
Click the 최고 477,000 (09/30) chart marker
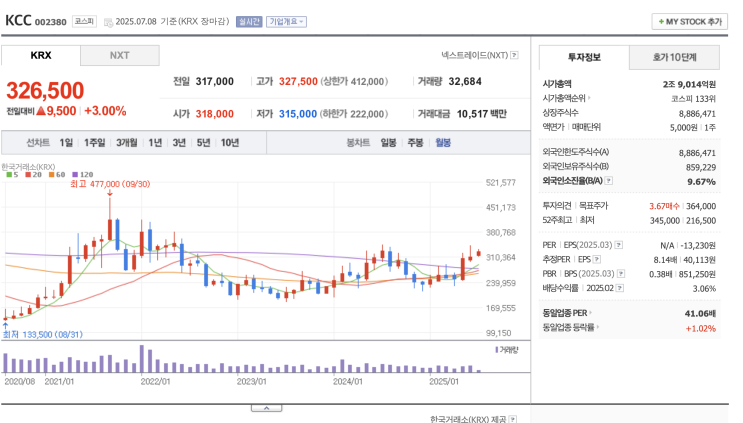tap(110, 184)
